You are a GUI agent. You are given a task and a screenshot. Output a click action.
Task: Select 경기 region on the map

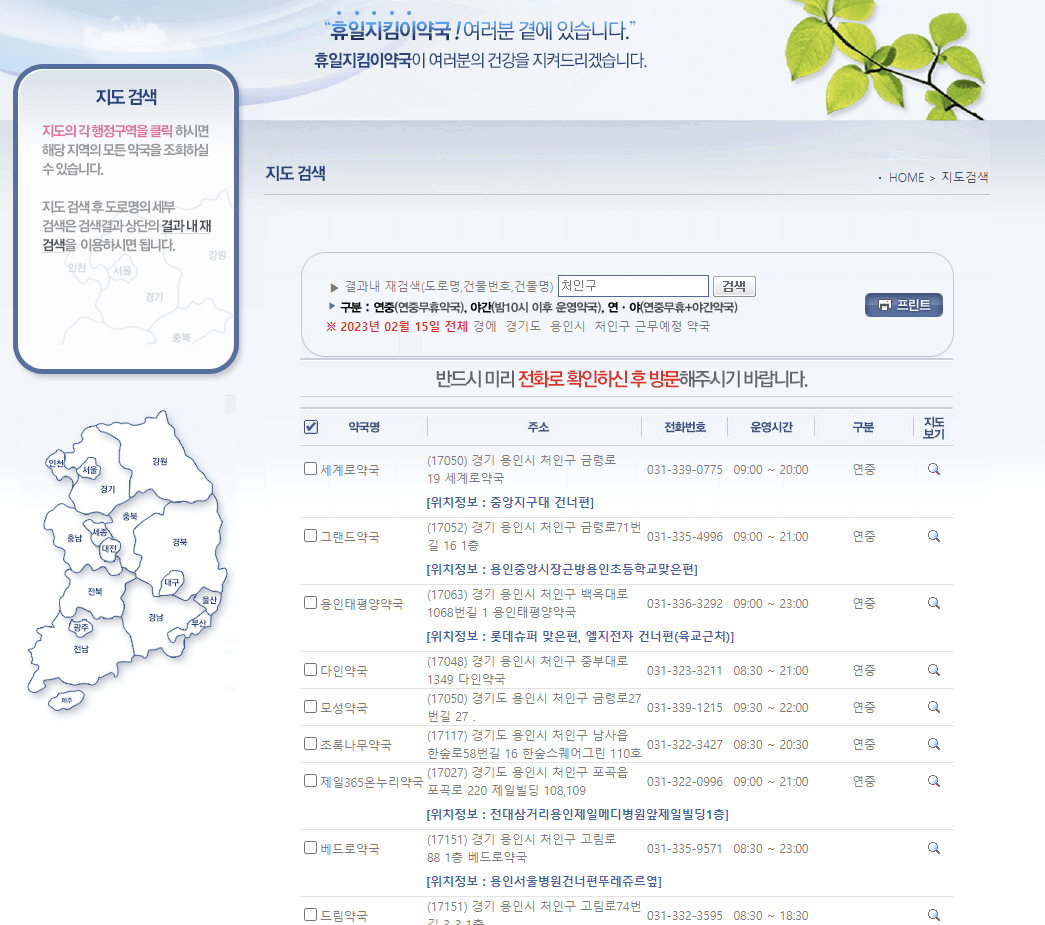107,489
